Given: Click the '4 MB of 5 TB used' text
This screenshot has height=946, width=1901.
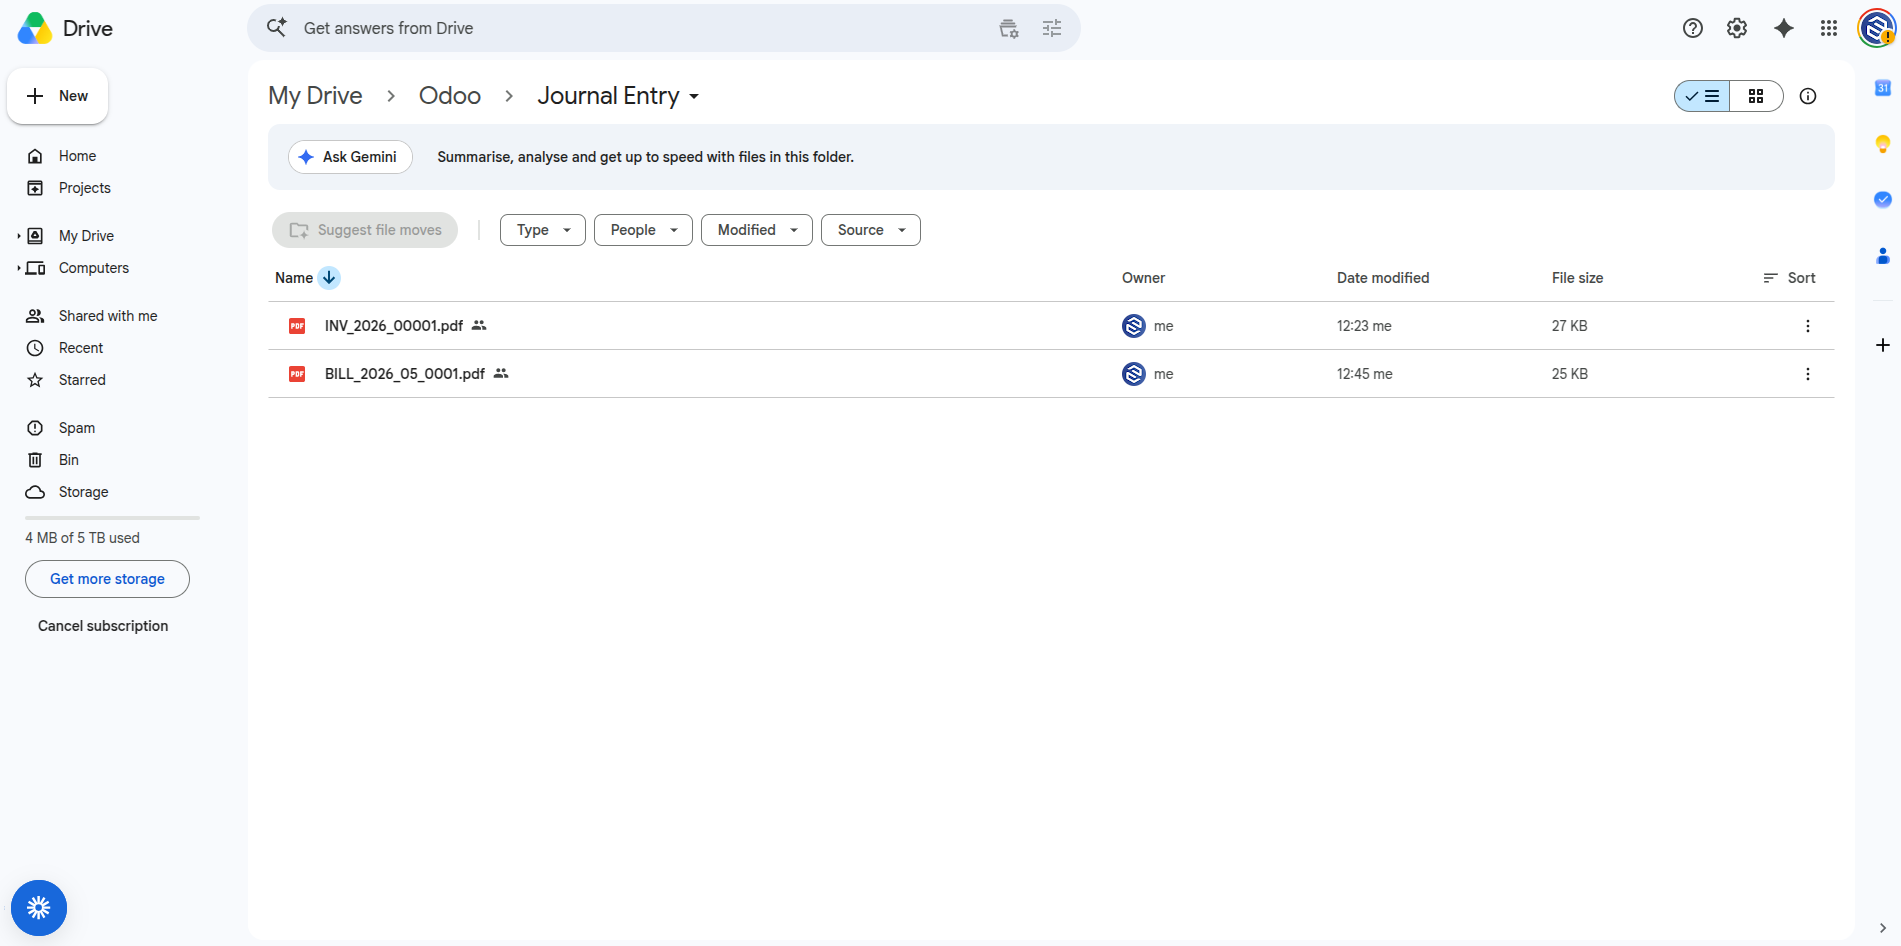Looking at the screenshot, I should (82, 538).
